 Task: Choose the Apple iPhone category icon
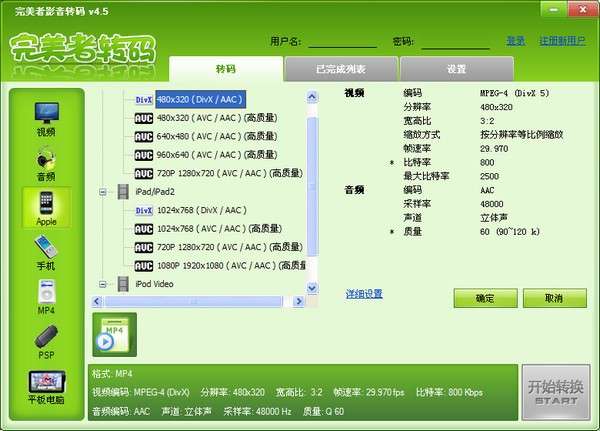(x=46, y=203)
